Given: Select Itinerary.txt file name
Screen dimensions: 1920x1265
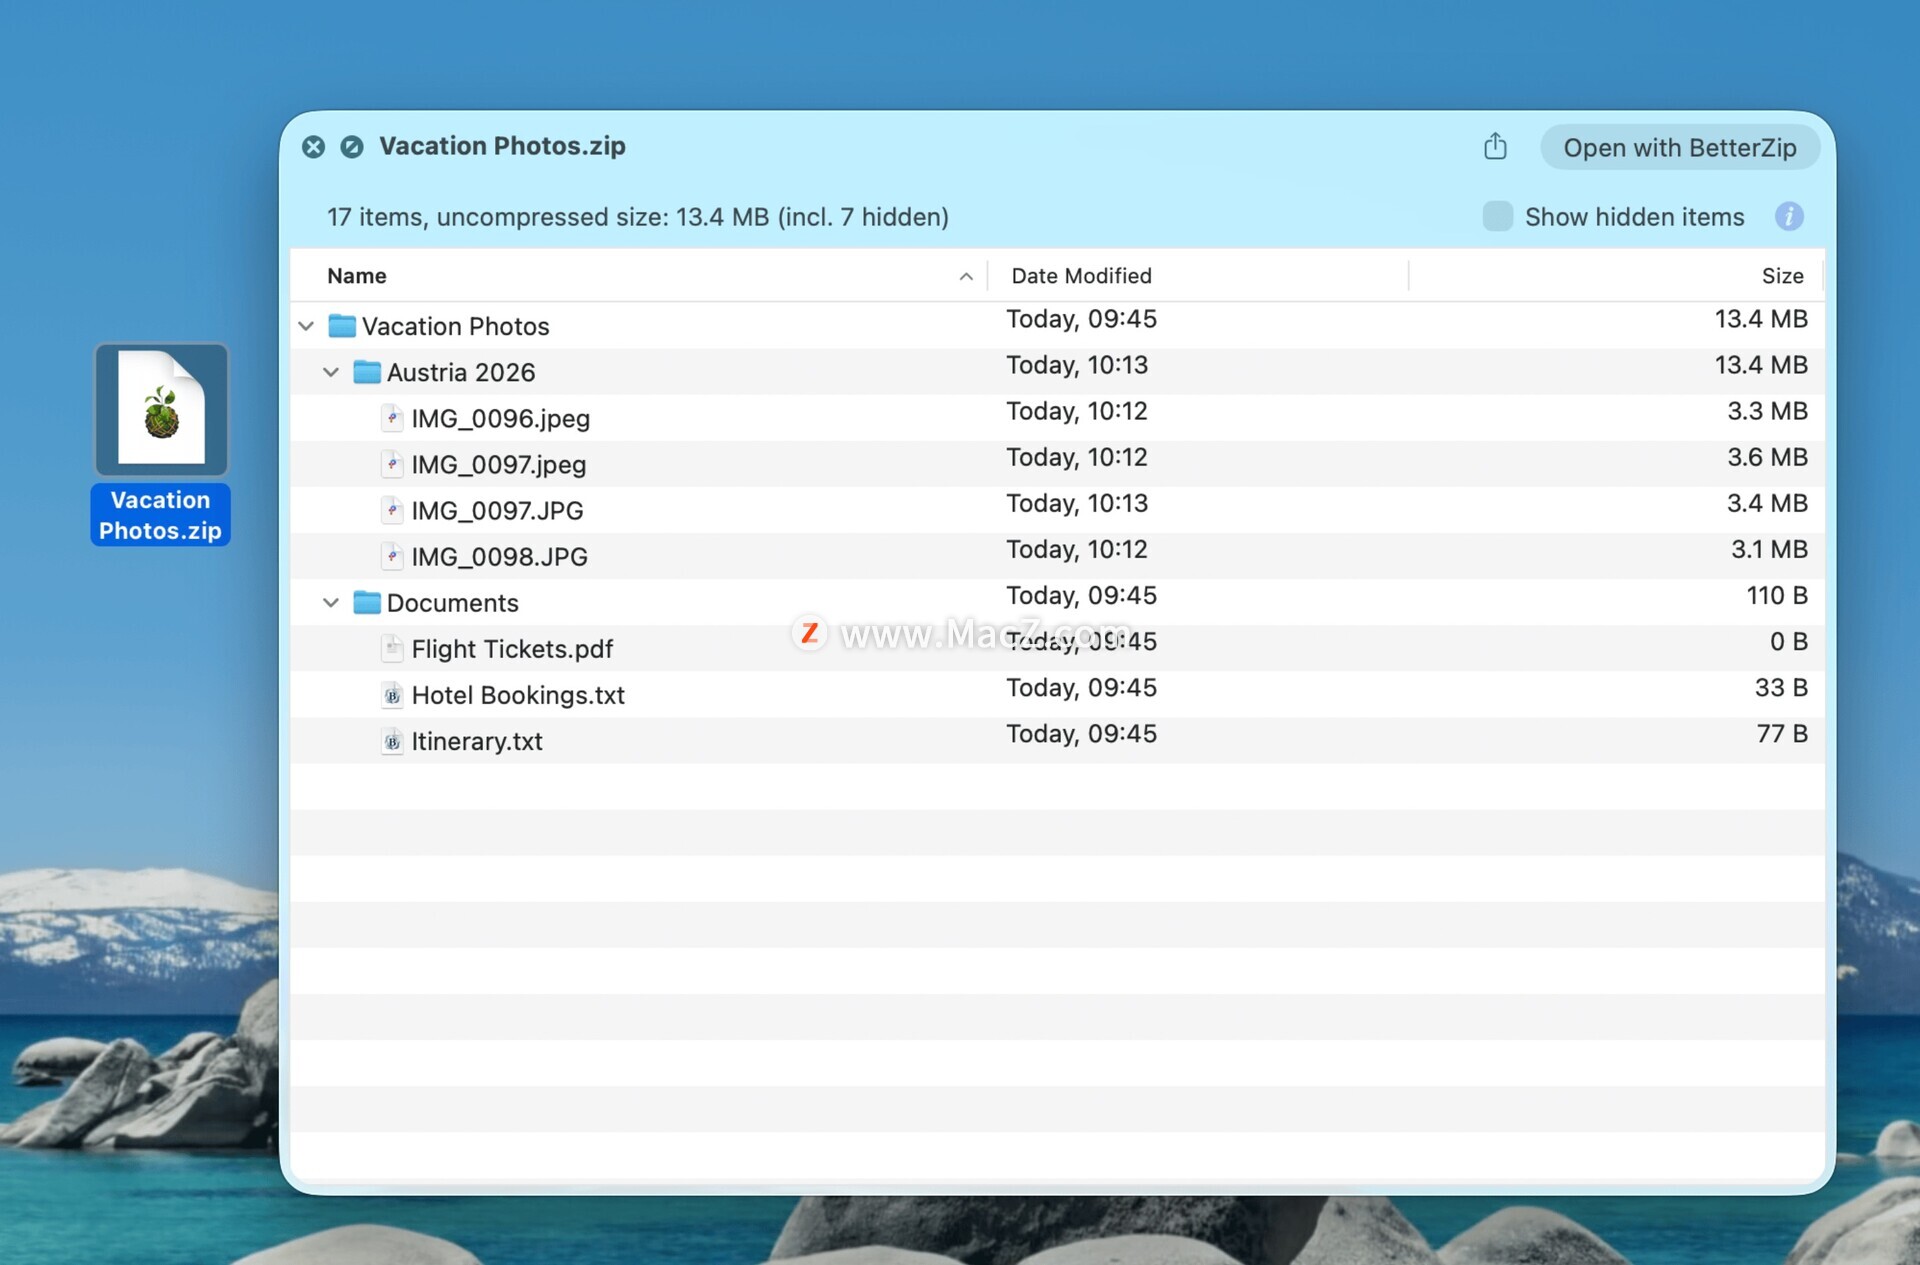Looking at the screenshot, I should [x=477, y=741].
